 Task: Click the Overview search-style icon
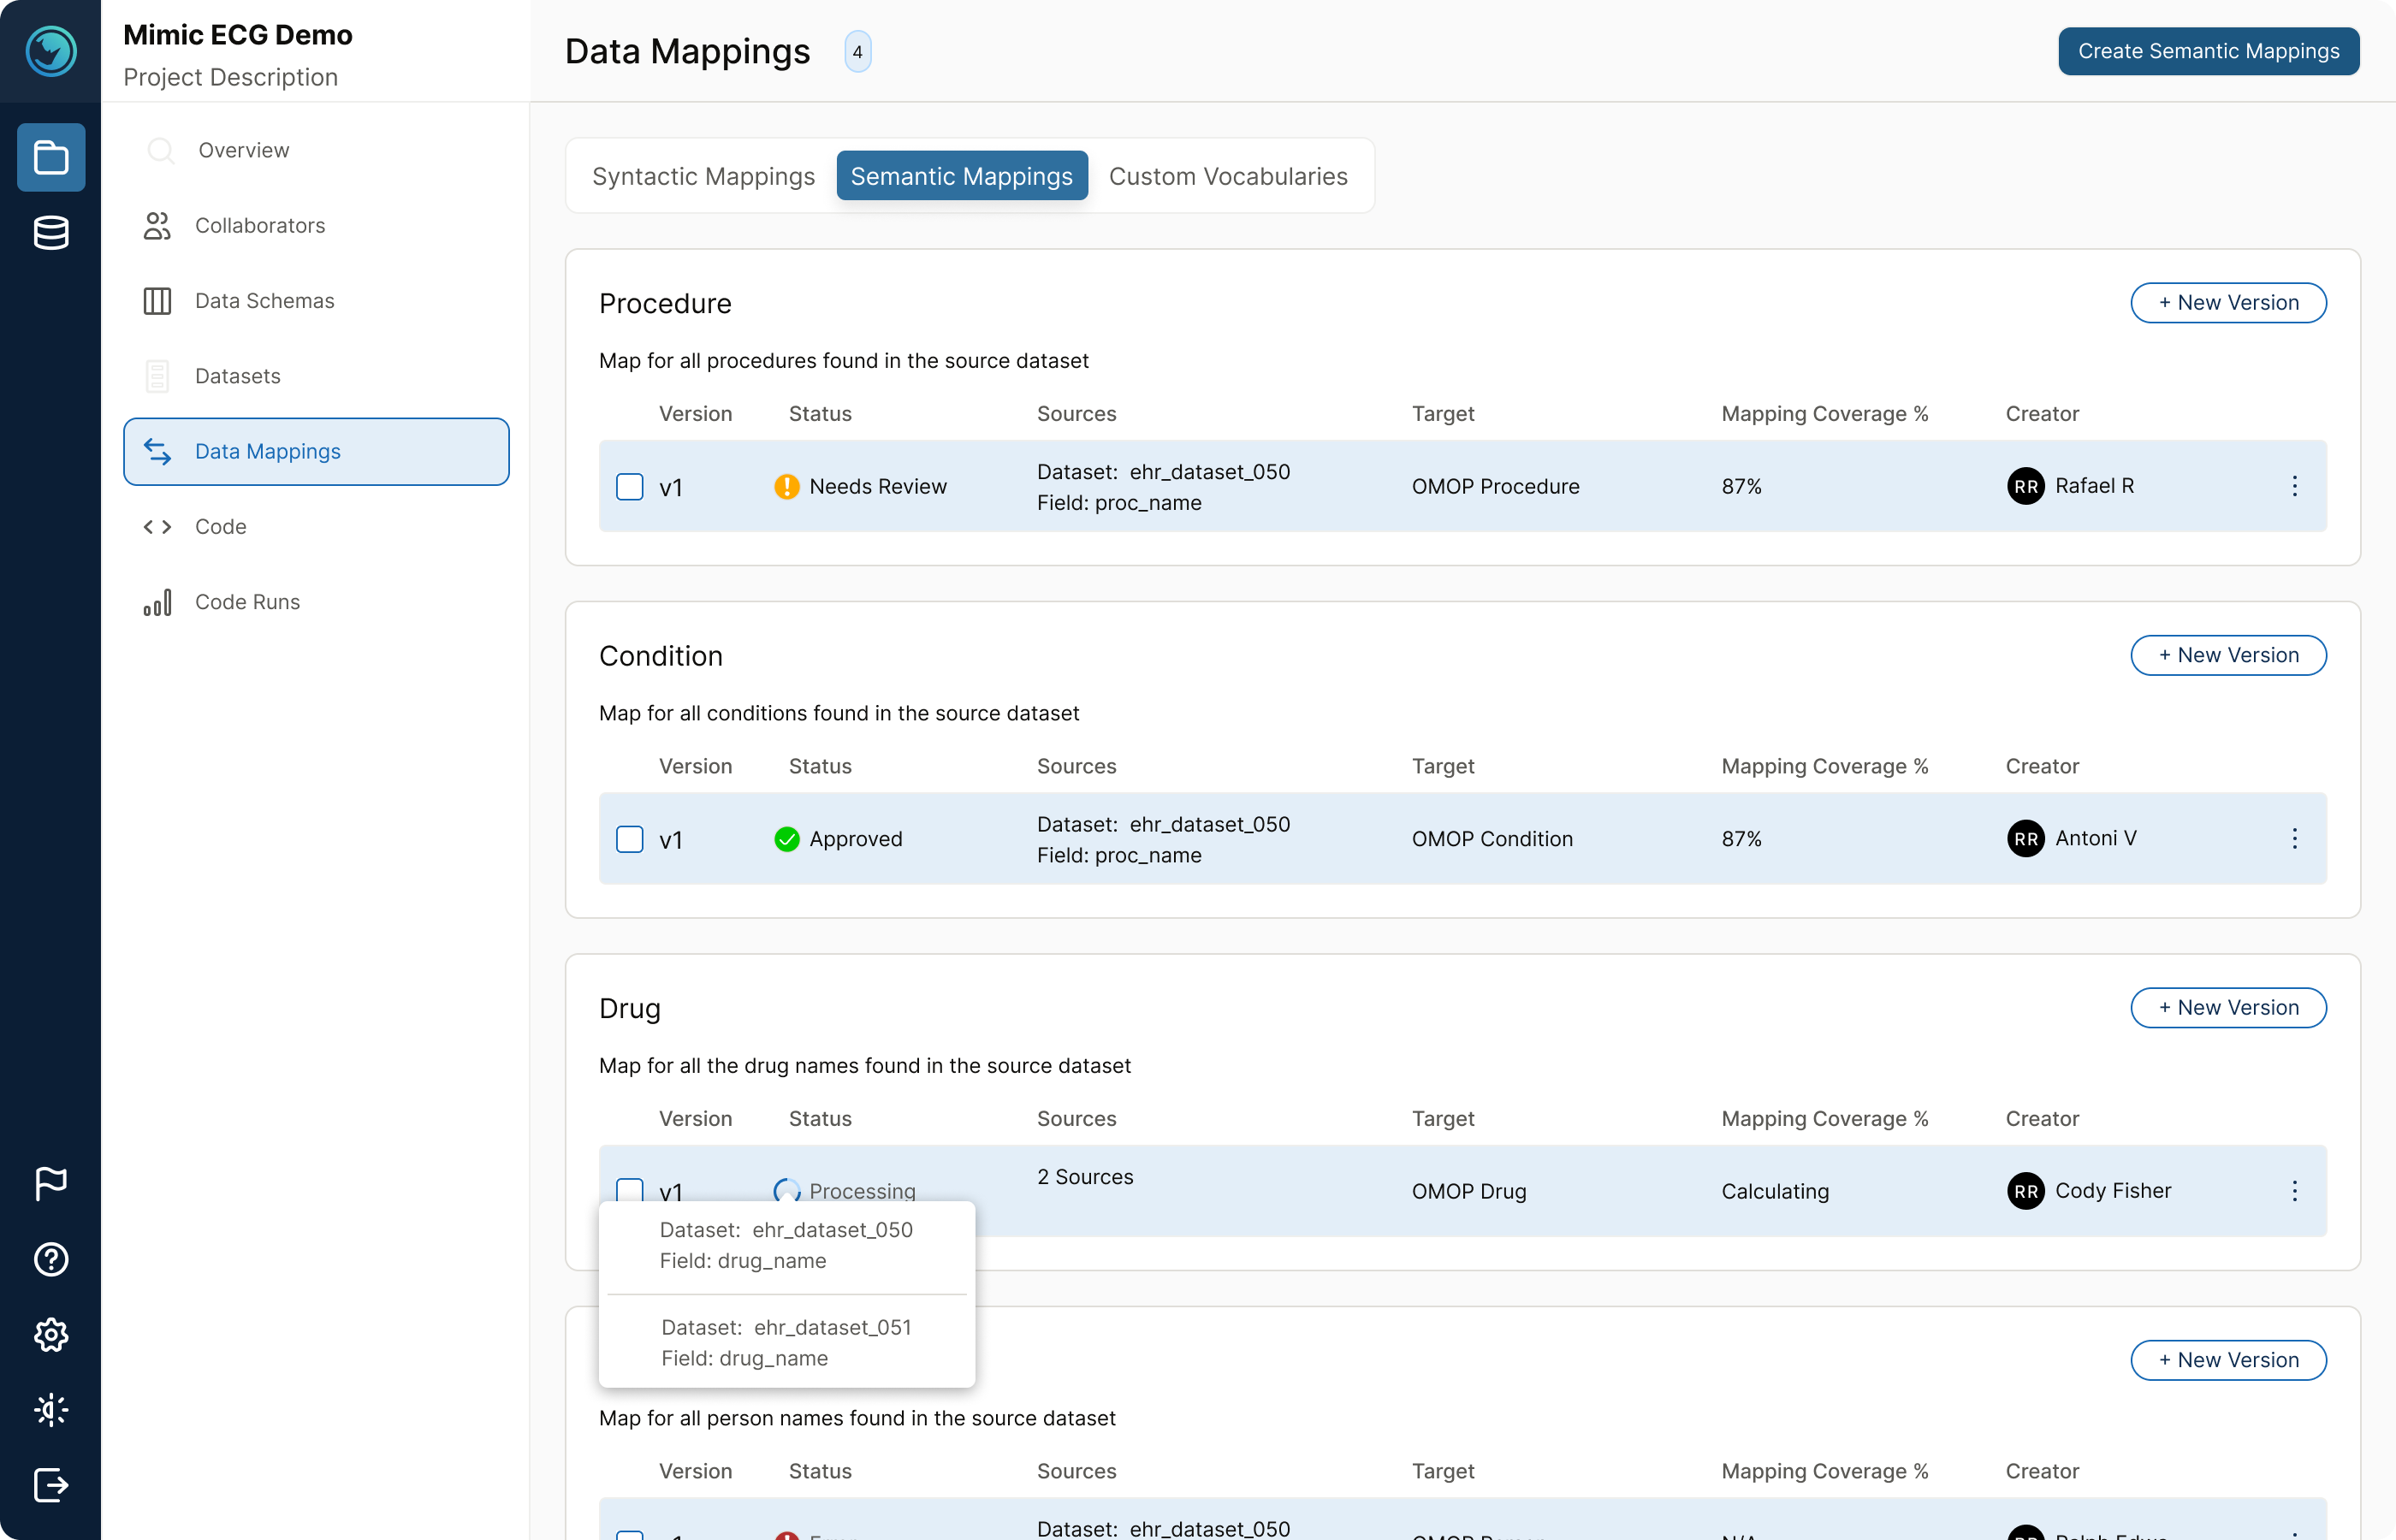coord(159,150)
